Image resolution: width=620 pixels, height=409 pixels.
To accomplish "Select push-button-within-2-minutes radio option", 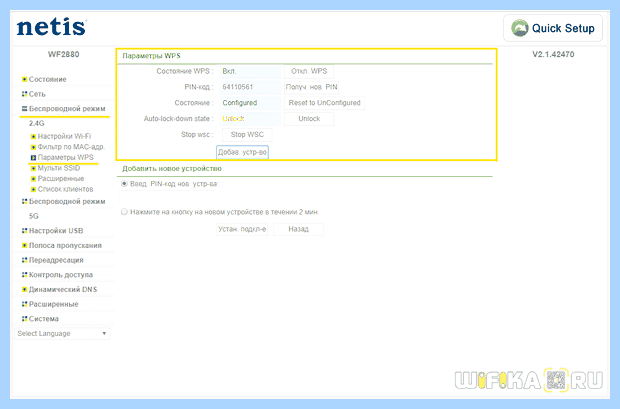I will [124, 212].
